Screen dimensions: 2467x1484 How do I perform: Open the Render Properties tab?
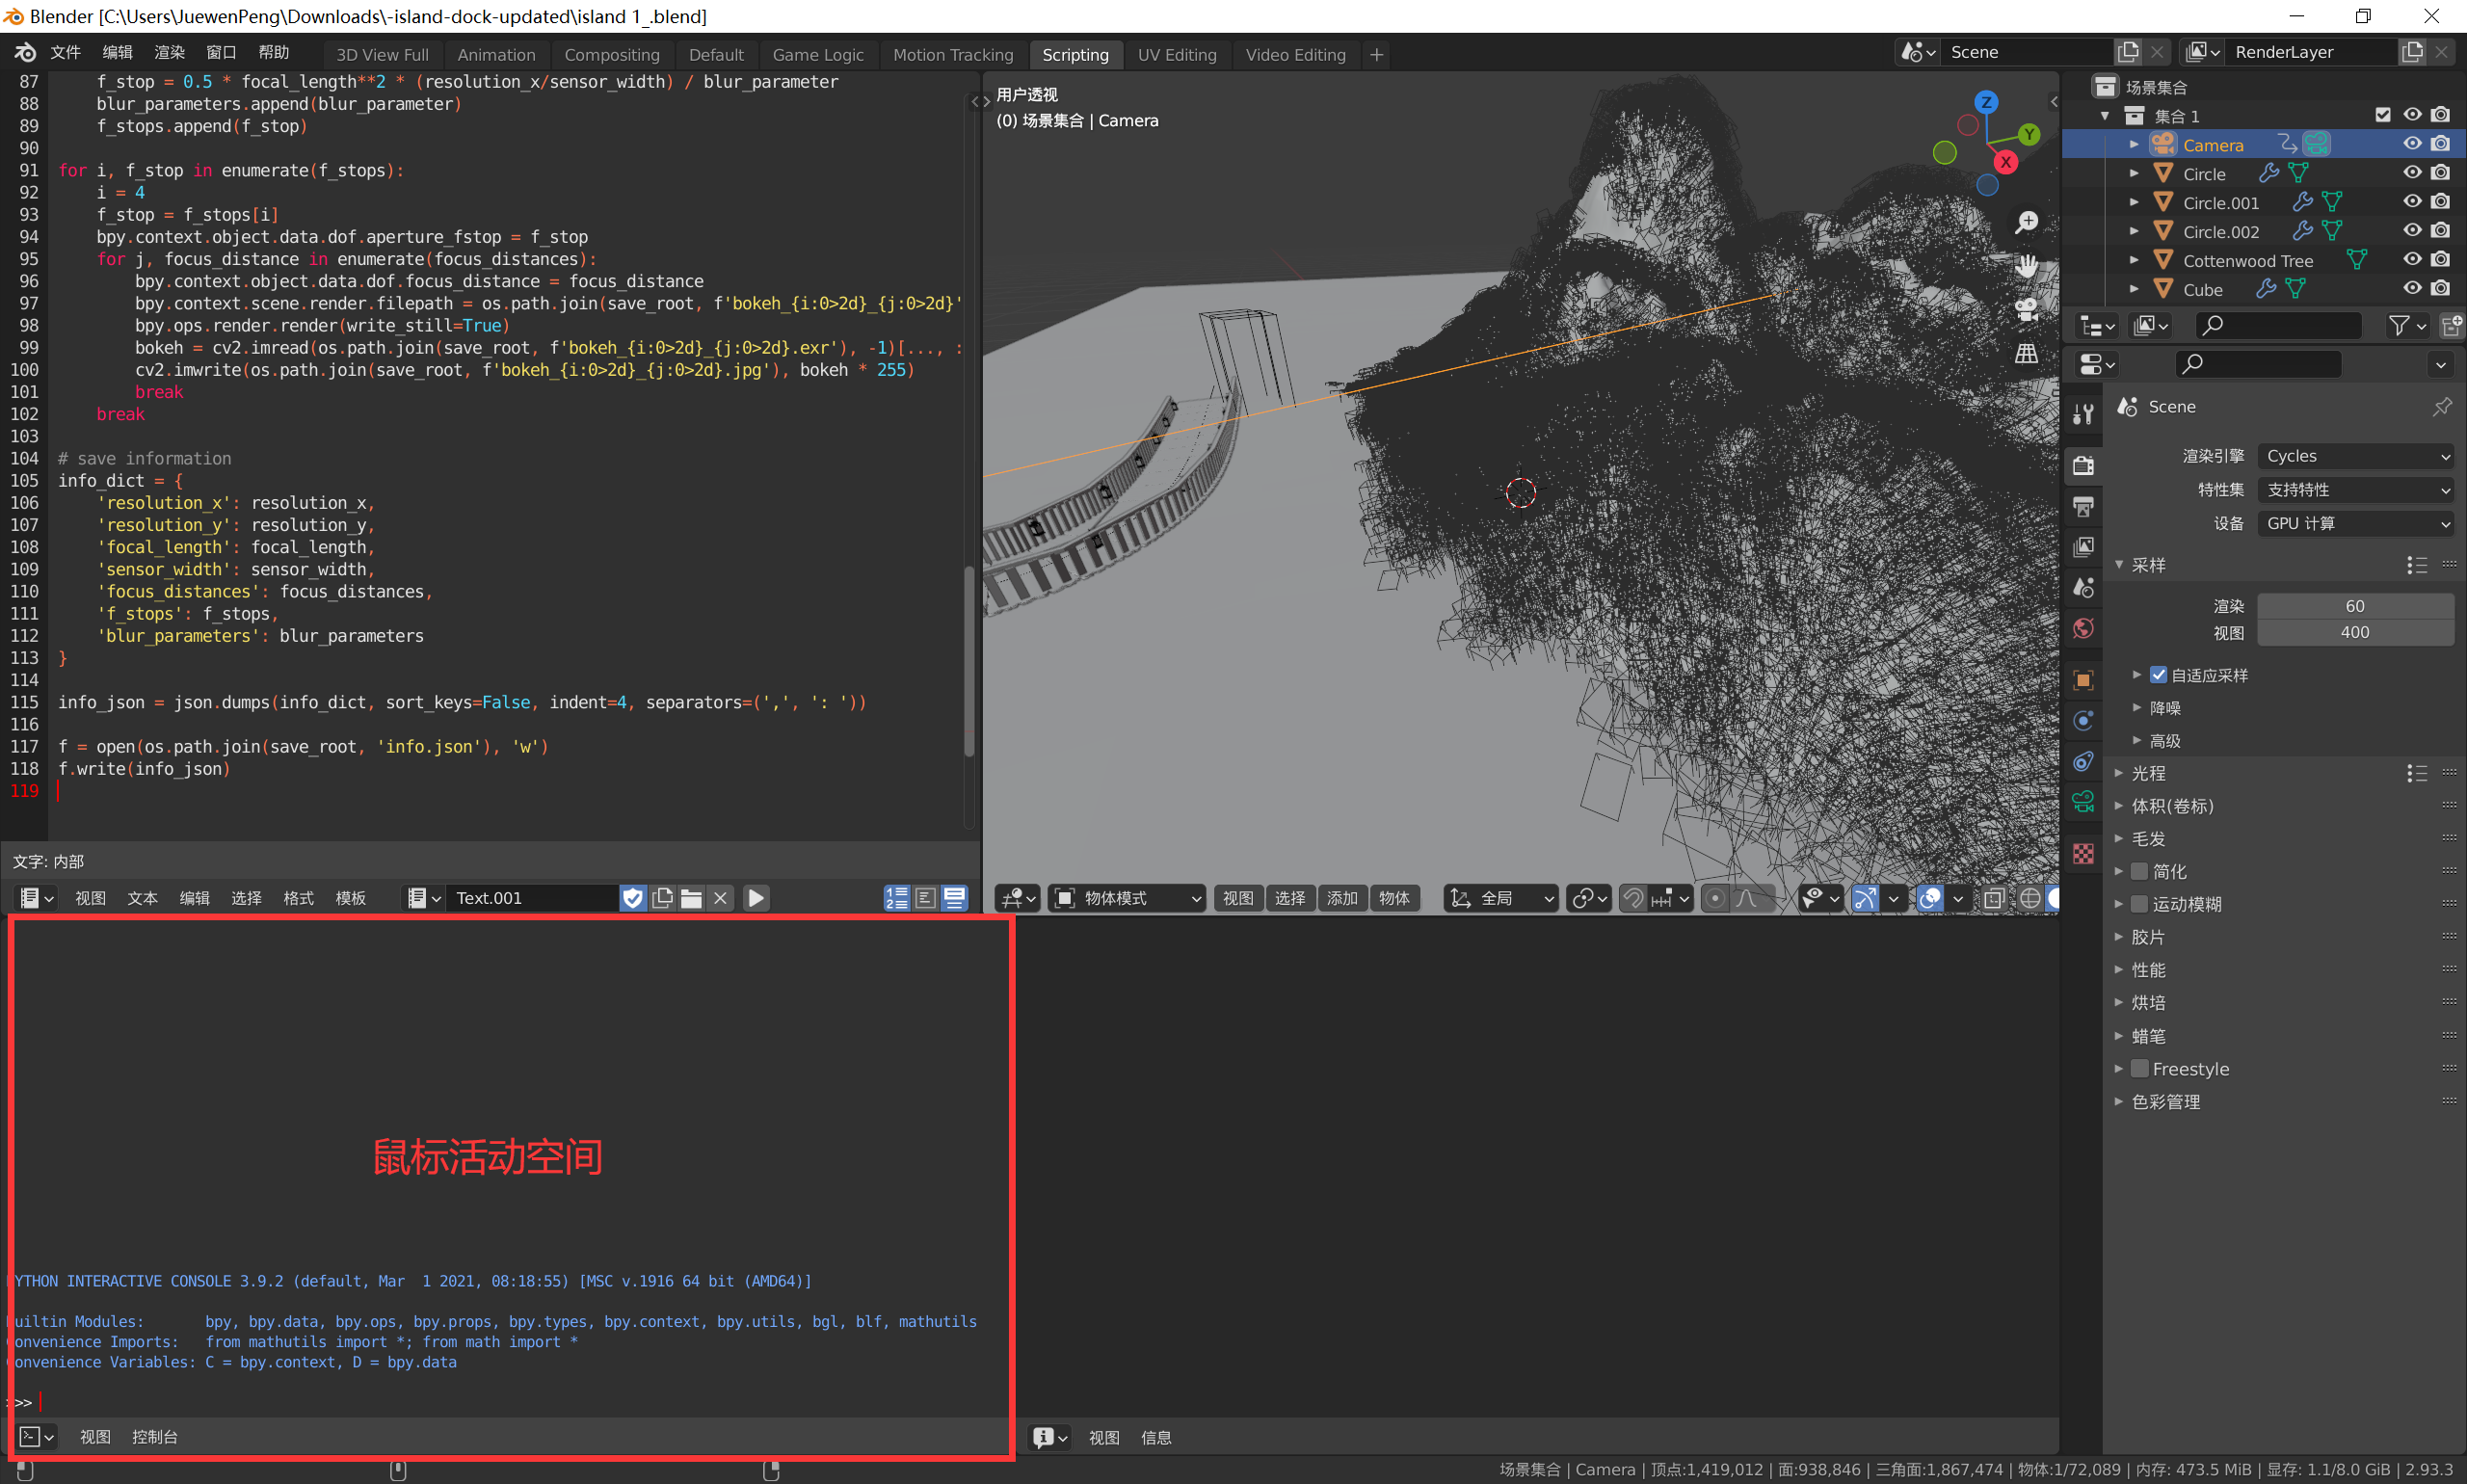point(2084,465)
